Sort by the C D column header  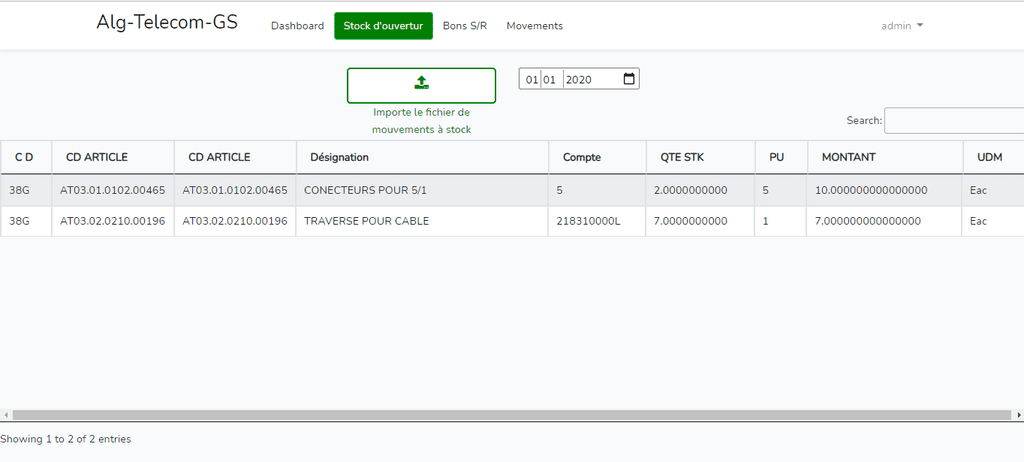tap(25, 157)
